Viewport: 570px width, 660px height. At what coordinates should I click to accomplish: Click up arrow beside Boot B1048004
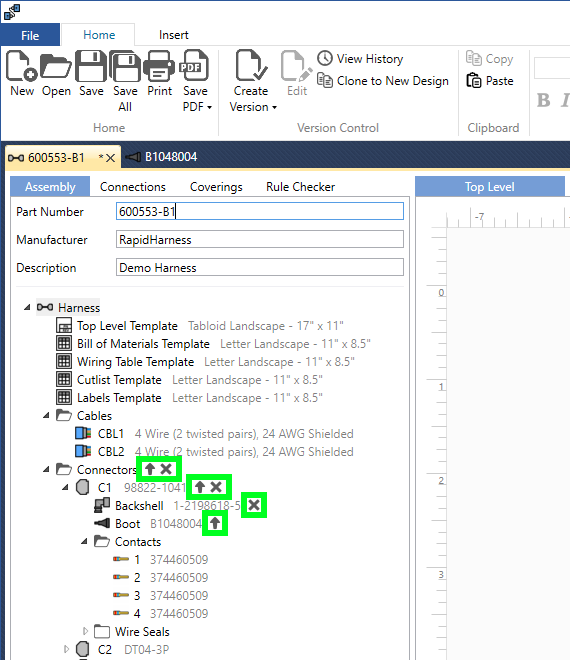(215, 523)
